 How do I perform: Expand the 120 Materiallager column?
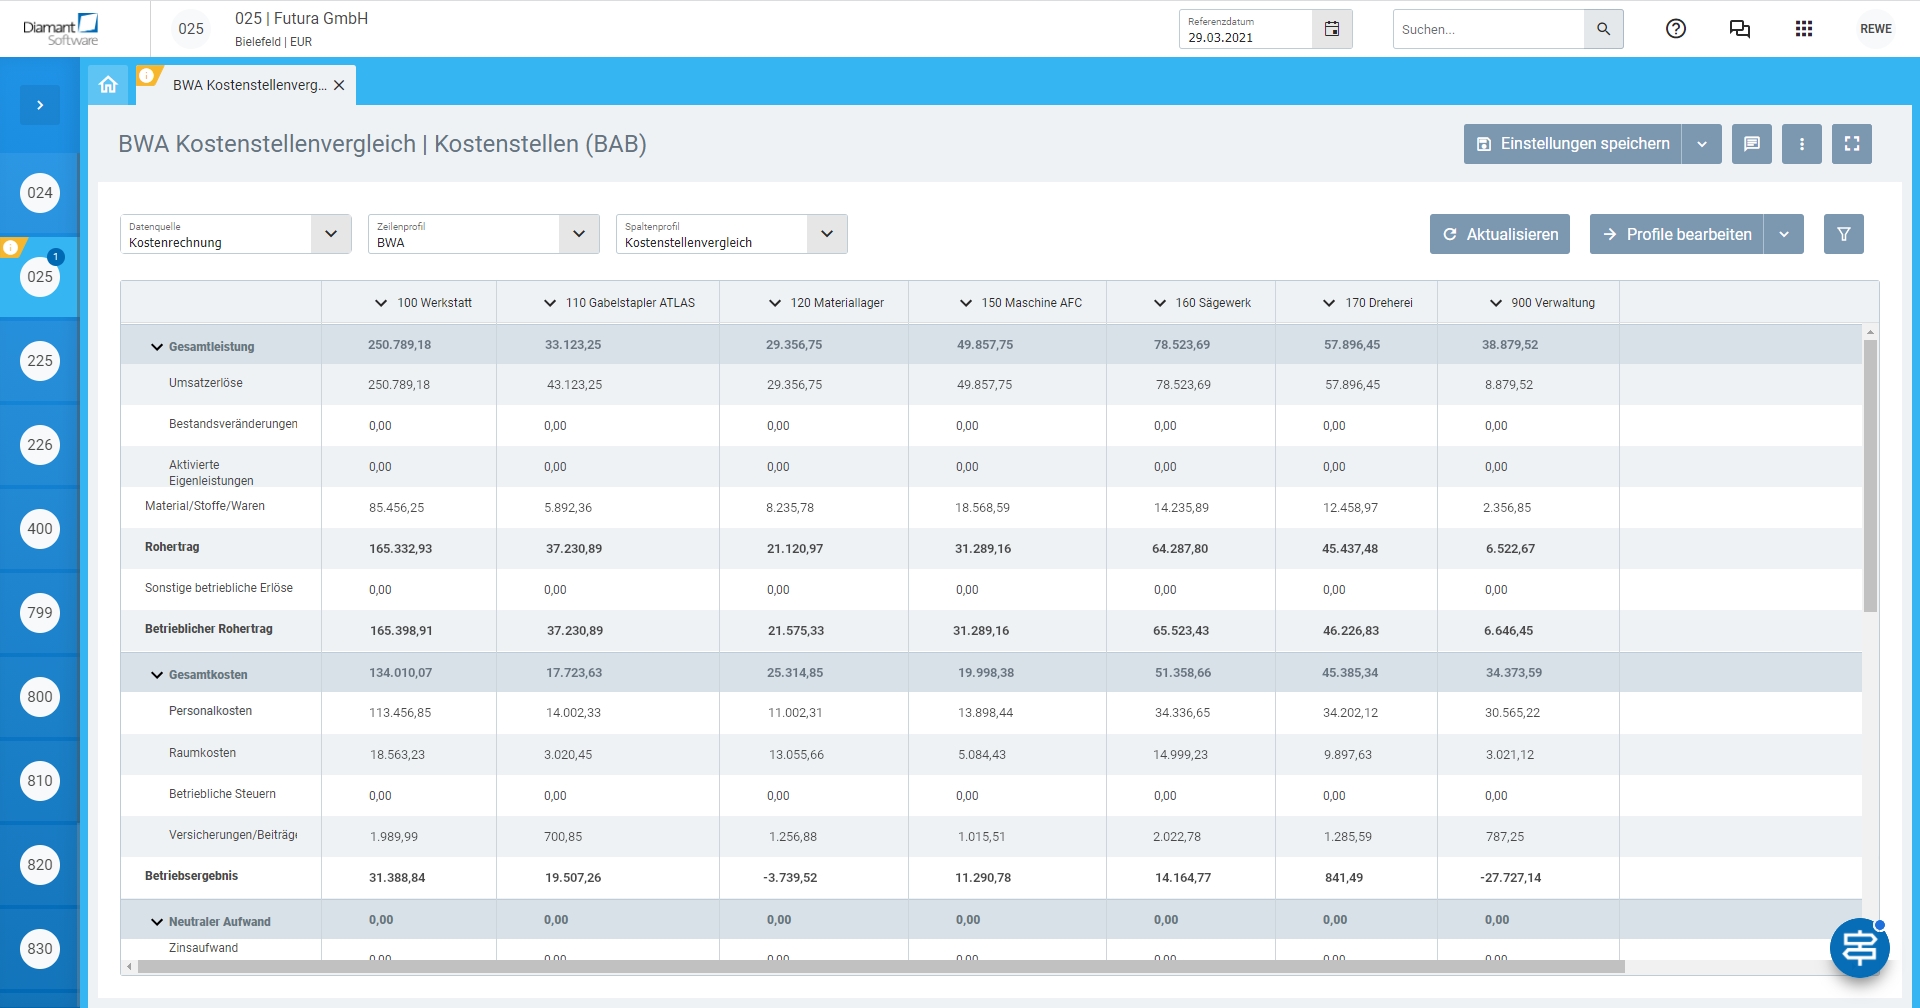pyautogui.click(x=775, y=303)
